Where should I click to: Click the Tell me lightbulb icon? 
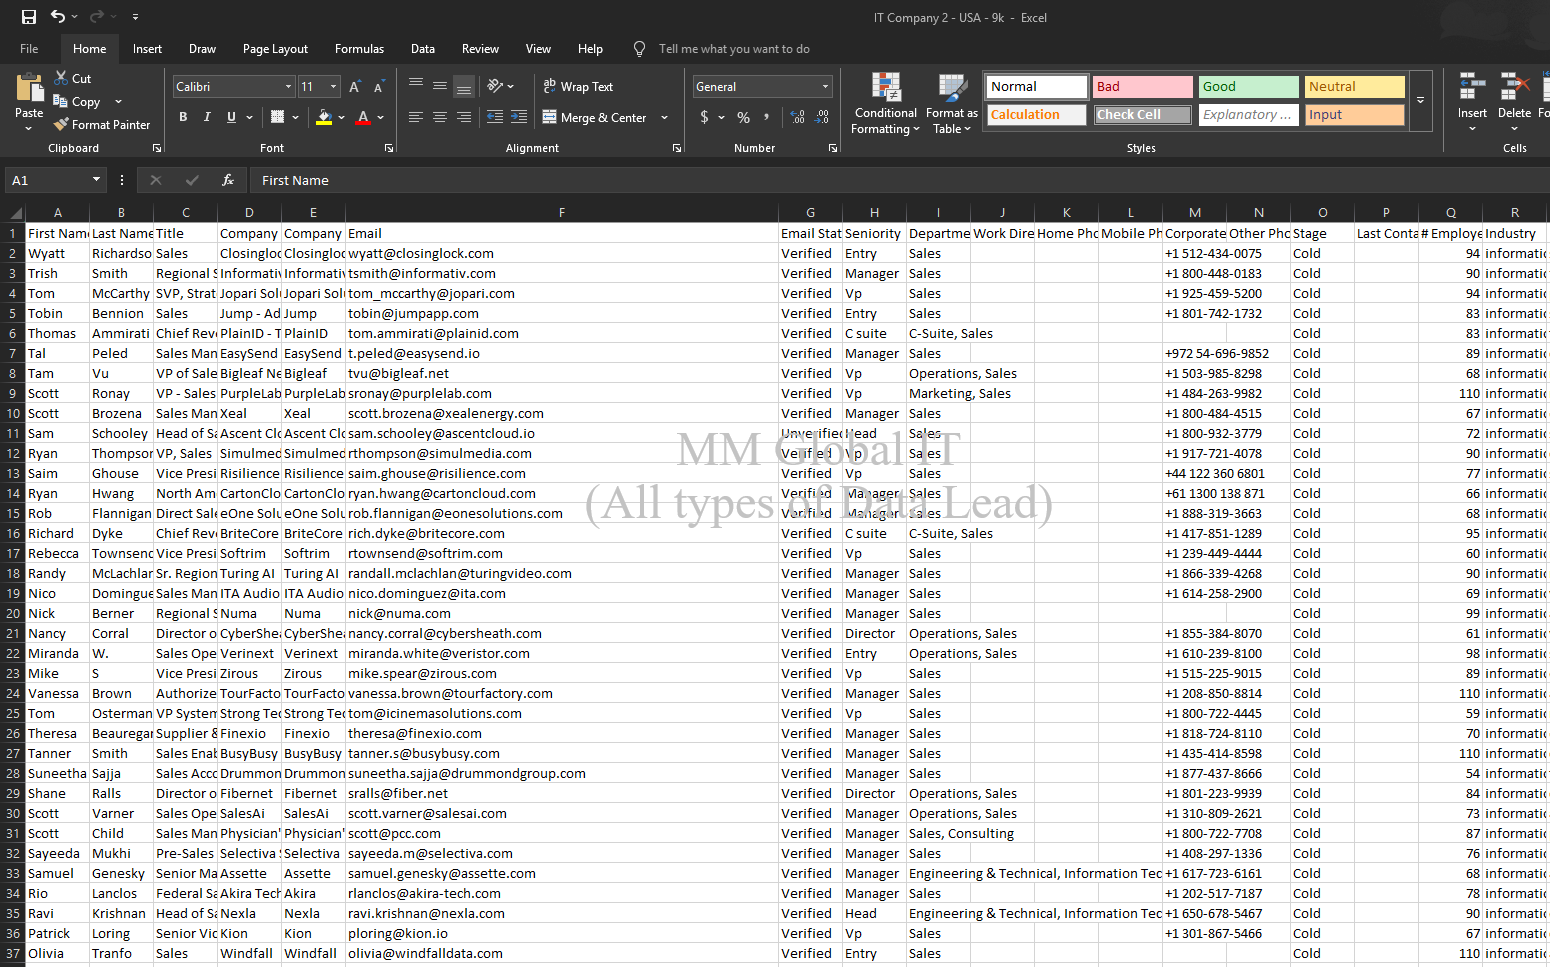point(639,49)
